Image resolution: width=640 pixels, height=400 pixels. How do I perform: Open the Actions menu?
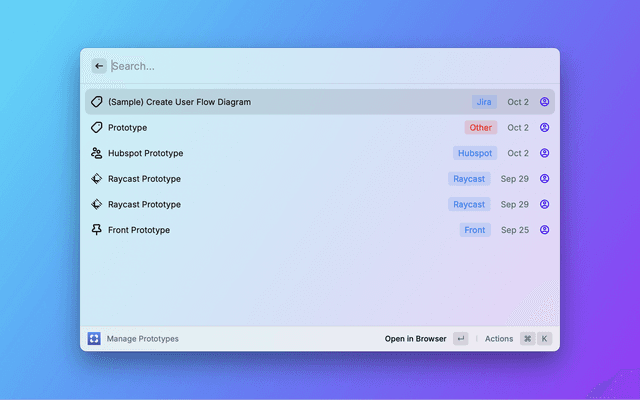click(x=499, y=339)
